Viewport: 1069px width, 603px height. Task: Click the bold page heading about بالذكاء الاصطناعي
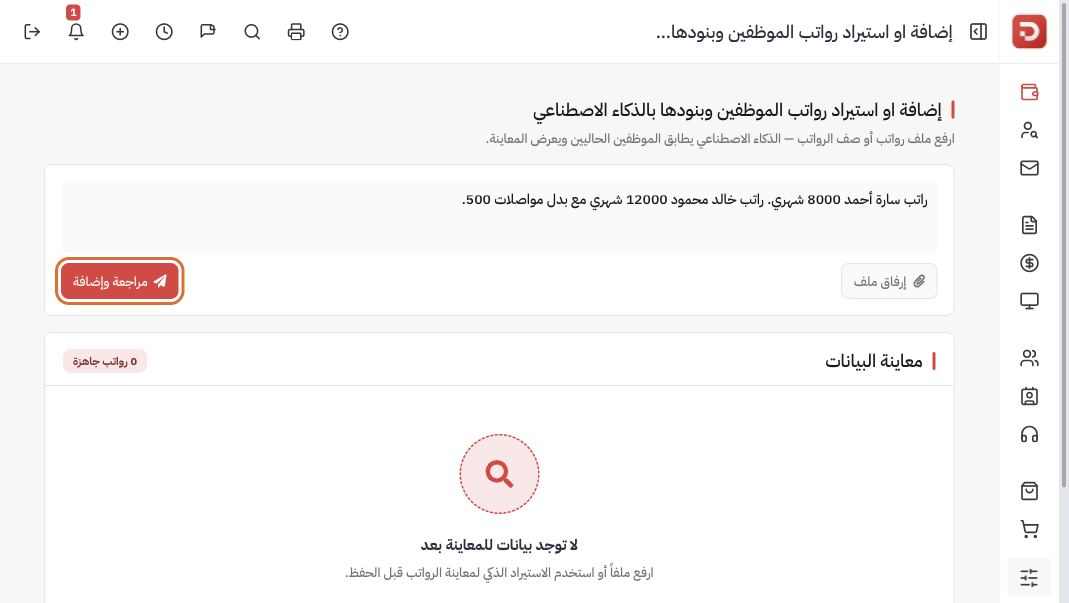tap(737, 110)
